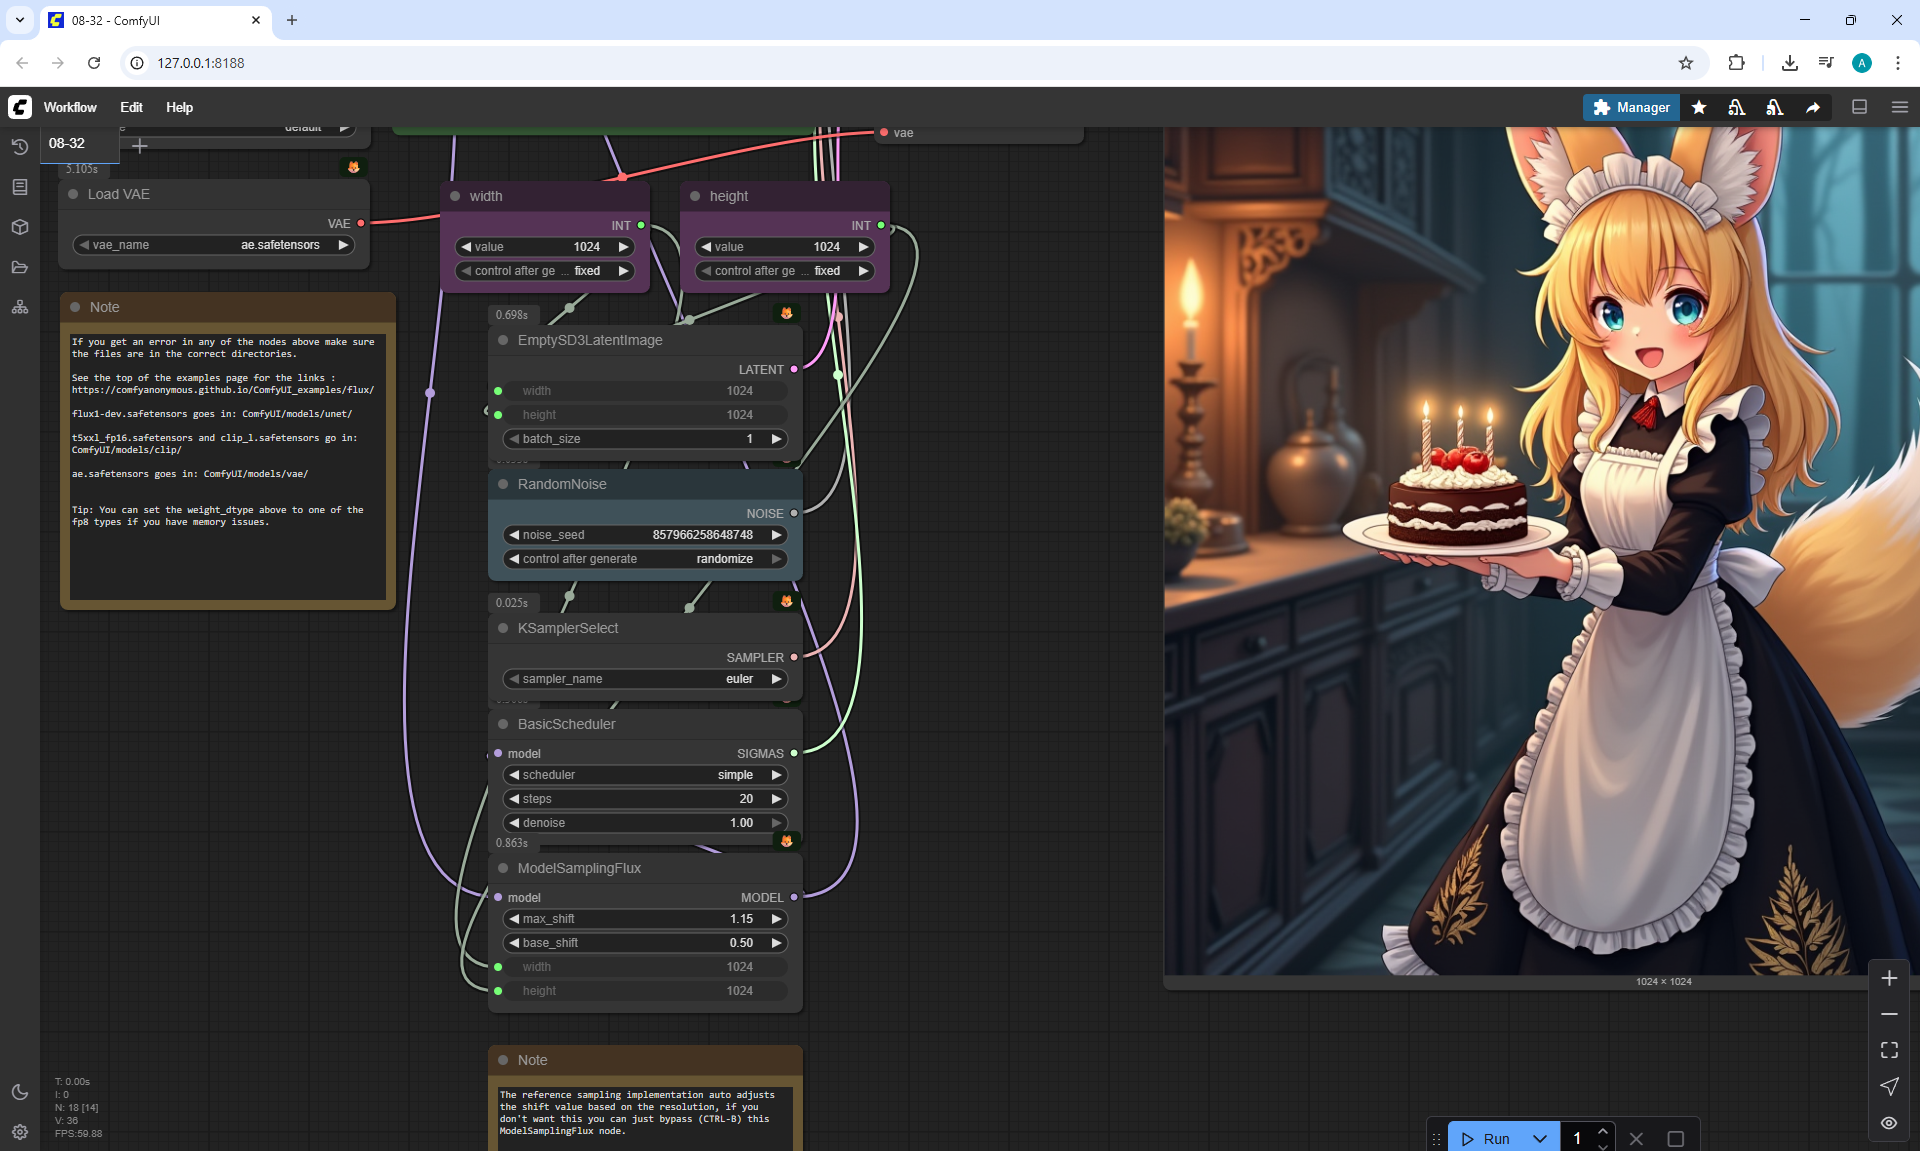Click the Manager button
Image resolution: width=1920 pixels, height=1151 pixels.
point(1631,107)
